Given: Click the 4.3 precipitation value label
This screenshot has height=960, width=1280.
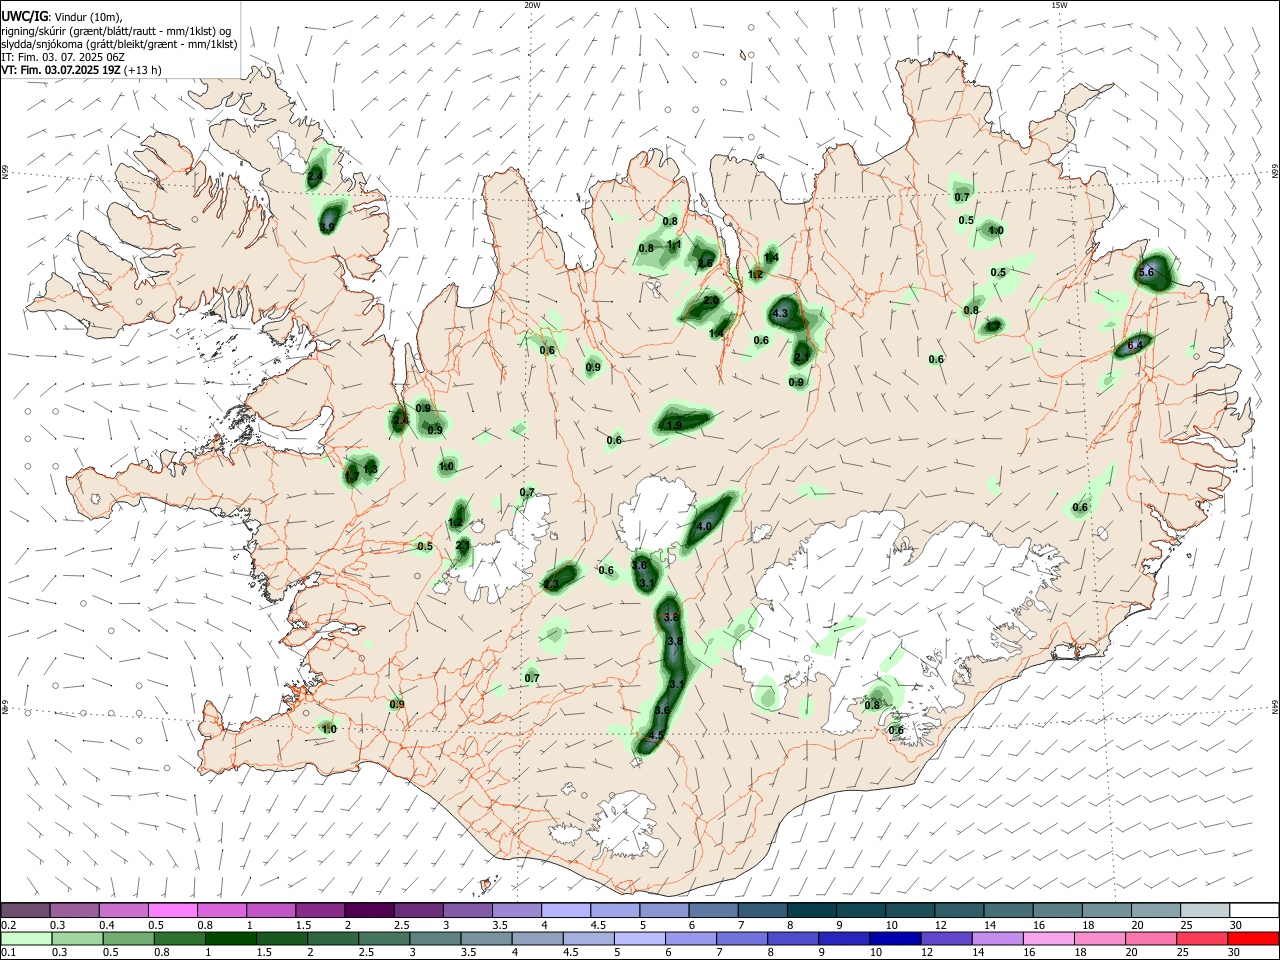Looking at the screenshot, I should [x=781, y=313].
